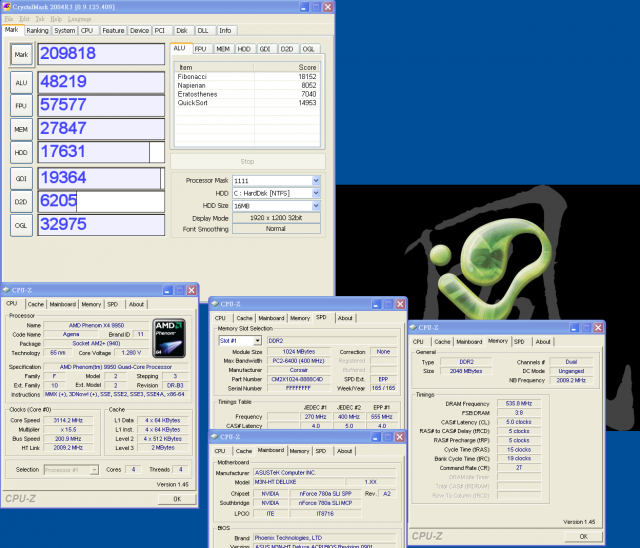Minimize the CrystalMark window

click(x=304, y=7)
